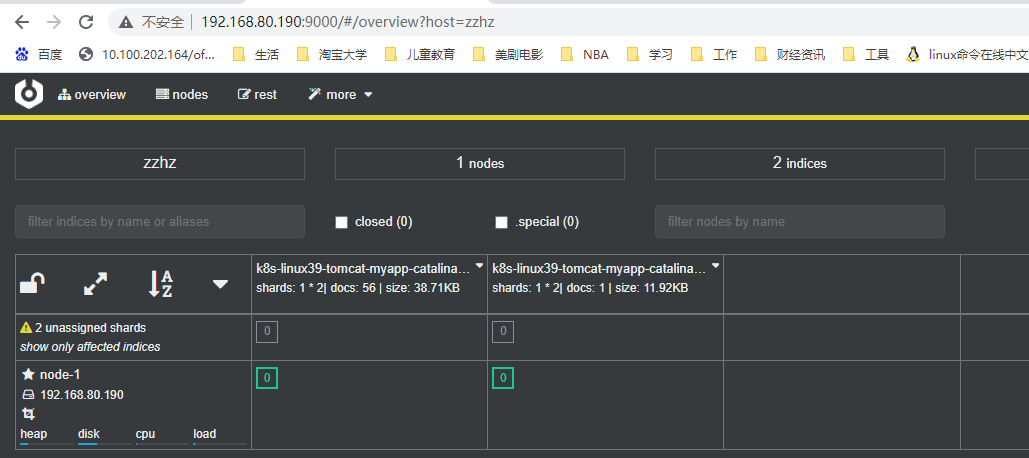Open the NBA bookmark folder
The height and width of the screenshot is (458, 1029).
click(585, 54)
